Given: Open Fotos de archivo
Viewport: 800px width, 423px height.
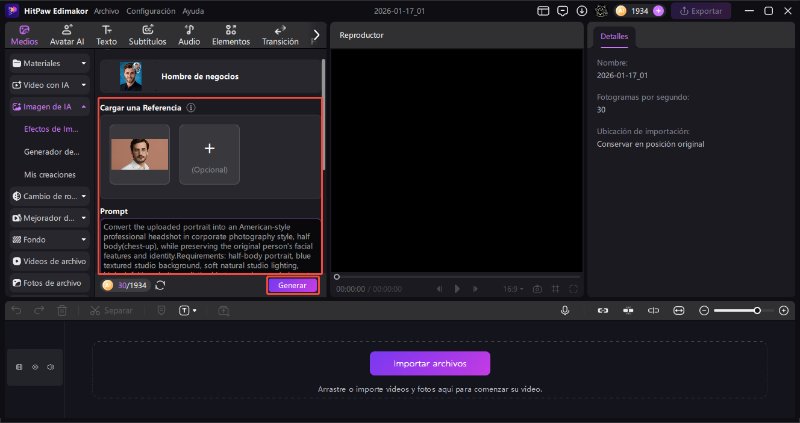Looking at the screenshot, I should [49, 283].
